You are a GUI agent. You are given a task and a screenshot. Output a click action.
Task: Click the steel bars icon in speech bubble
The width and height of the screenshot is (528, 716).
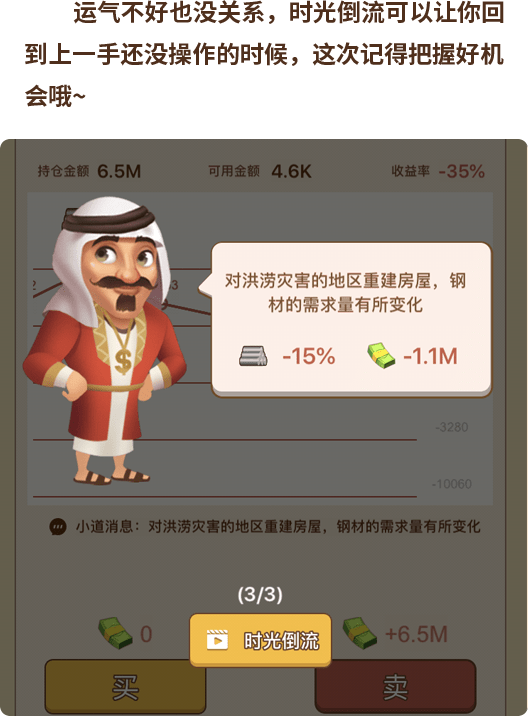pos(253,356)
